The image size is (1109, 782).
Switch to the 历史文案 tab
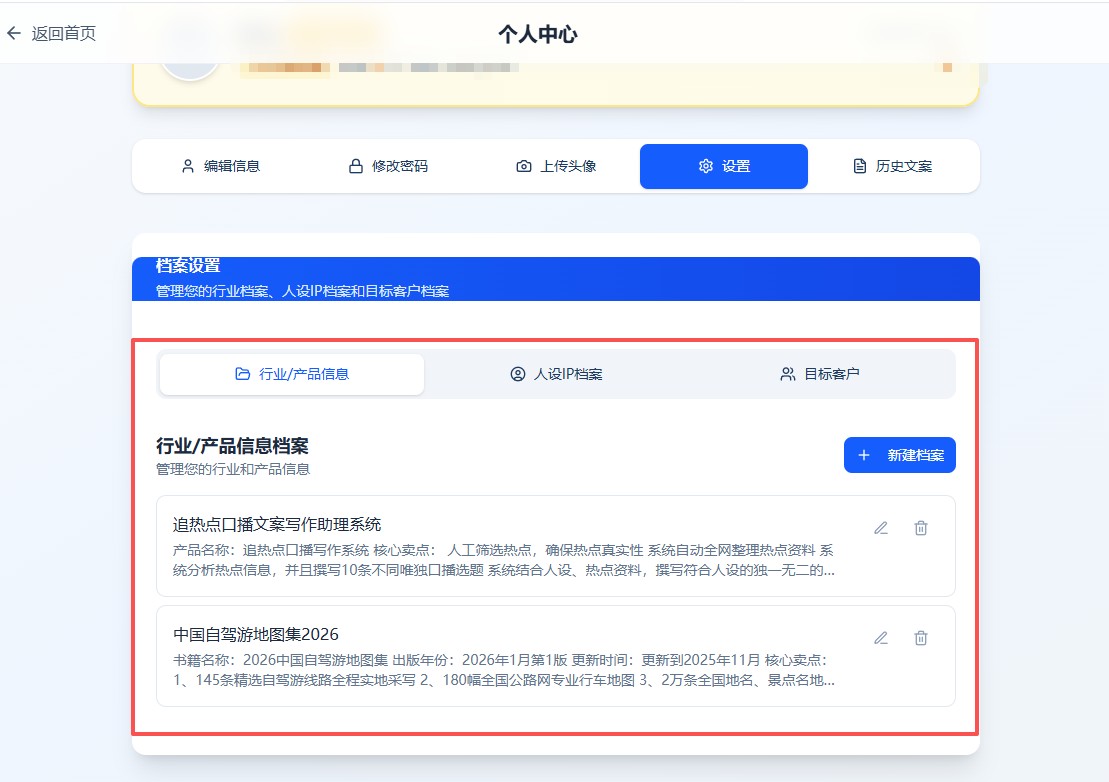tap(892, 166)
